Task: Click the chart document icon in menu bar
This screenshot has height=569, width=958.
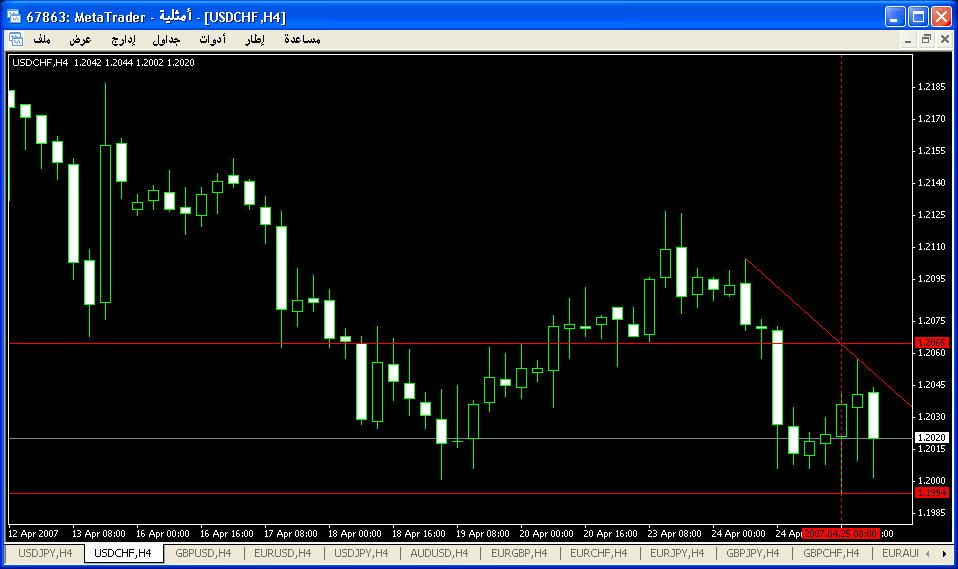Action: coord(16,40)
